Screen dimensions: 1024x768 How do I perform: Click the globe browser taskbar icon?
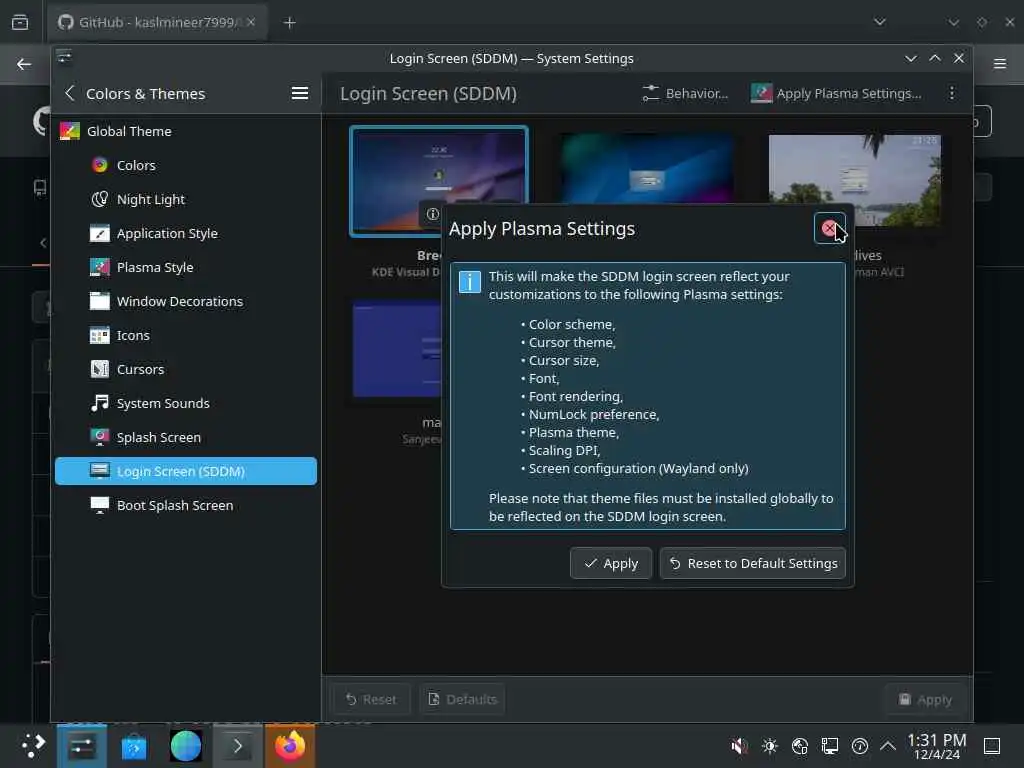(x=185, y=746)
